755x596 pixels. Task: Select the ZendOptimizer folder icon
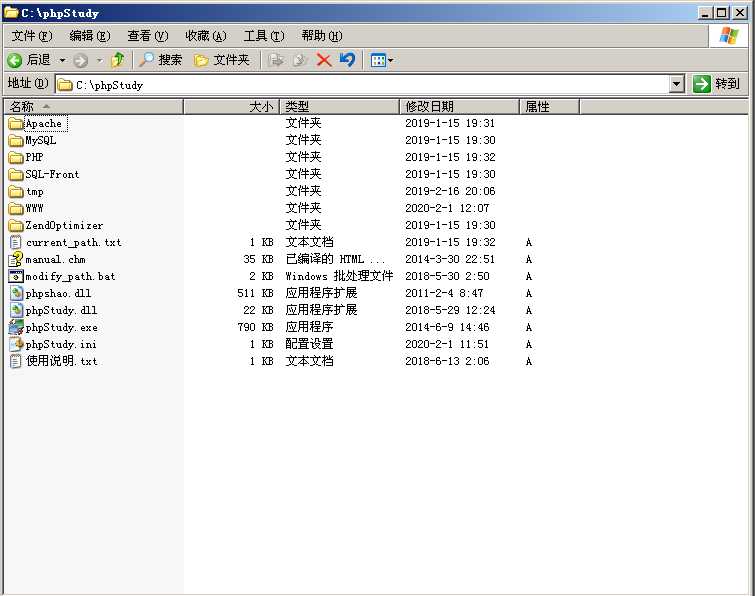pos(16,225)
